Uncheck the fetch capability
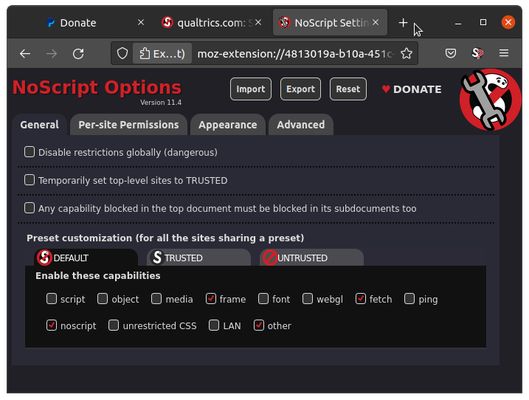Screen dimensions: 529x400 (x=360, y=298)
